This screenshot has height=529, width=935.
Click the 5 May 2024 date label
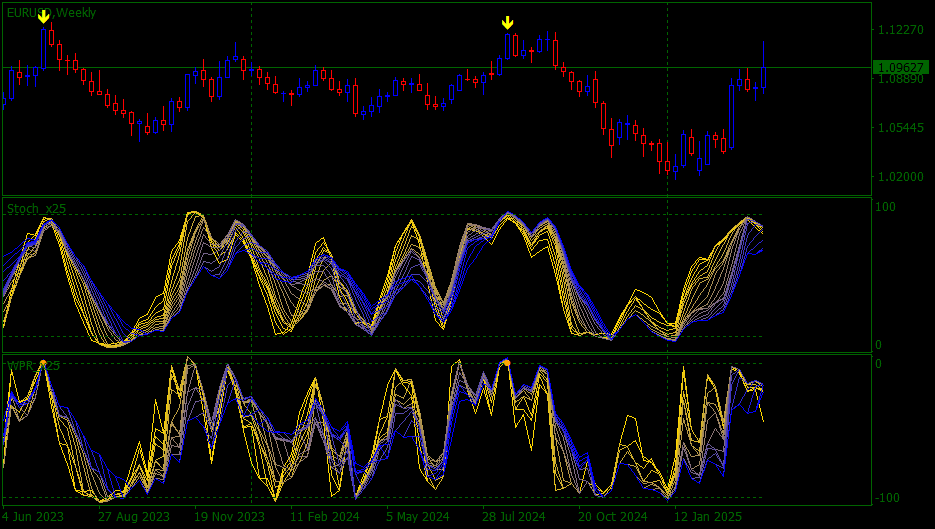tap(417, 516)
